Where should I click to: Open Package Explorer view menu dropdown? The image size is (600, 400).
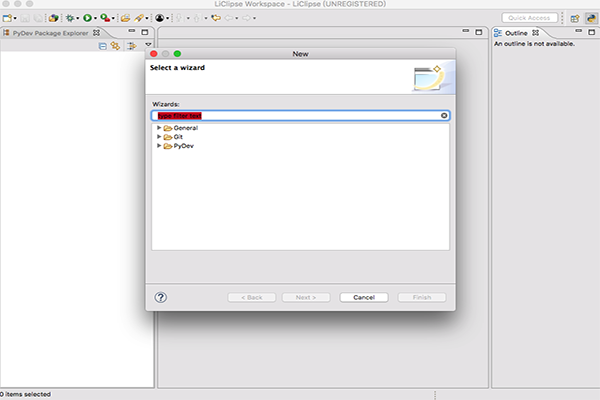tap(148, 45)
